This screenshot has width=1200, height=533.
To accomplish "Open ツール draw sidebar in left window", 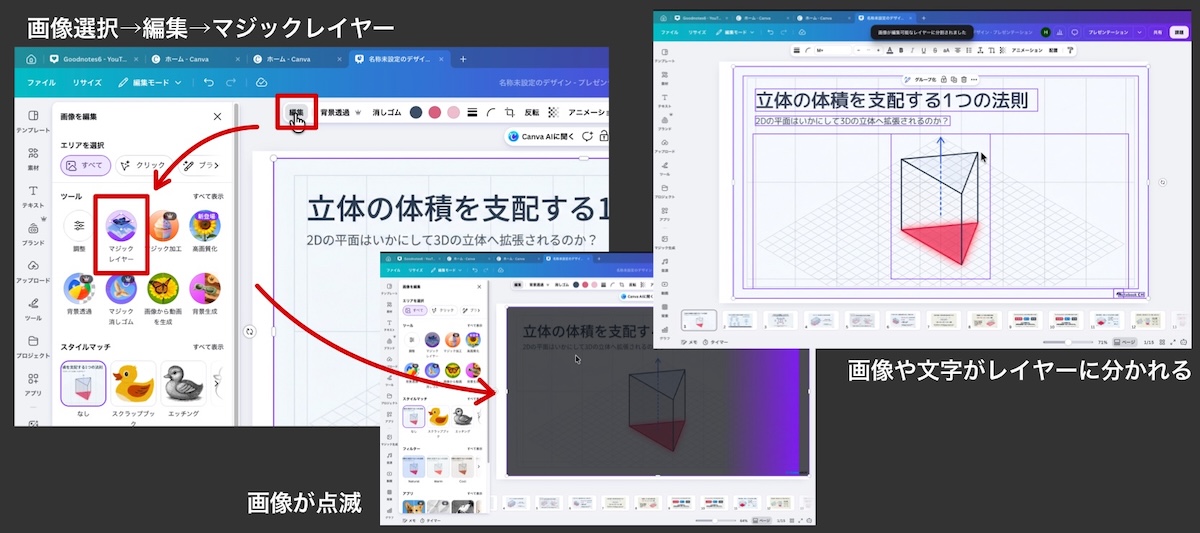I will click(33, 309).
